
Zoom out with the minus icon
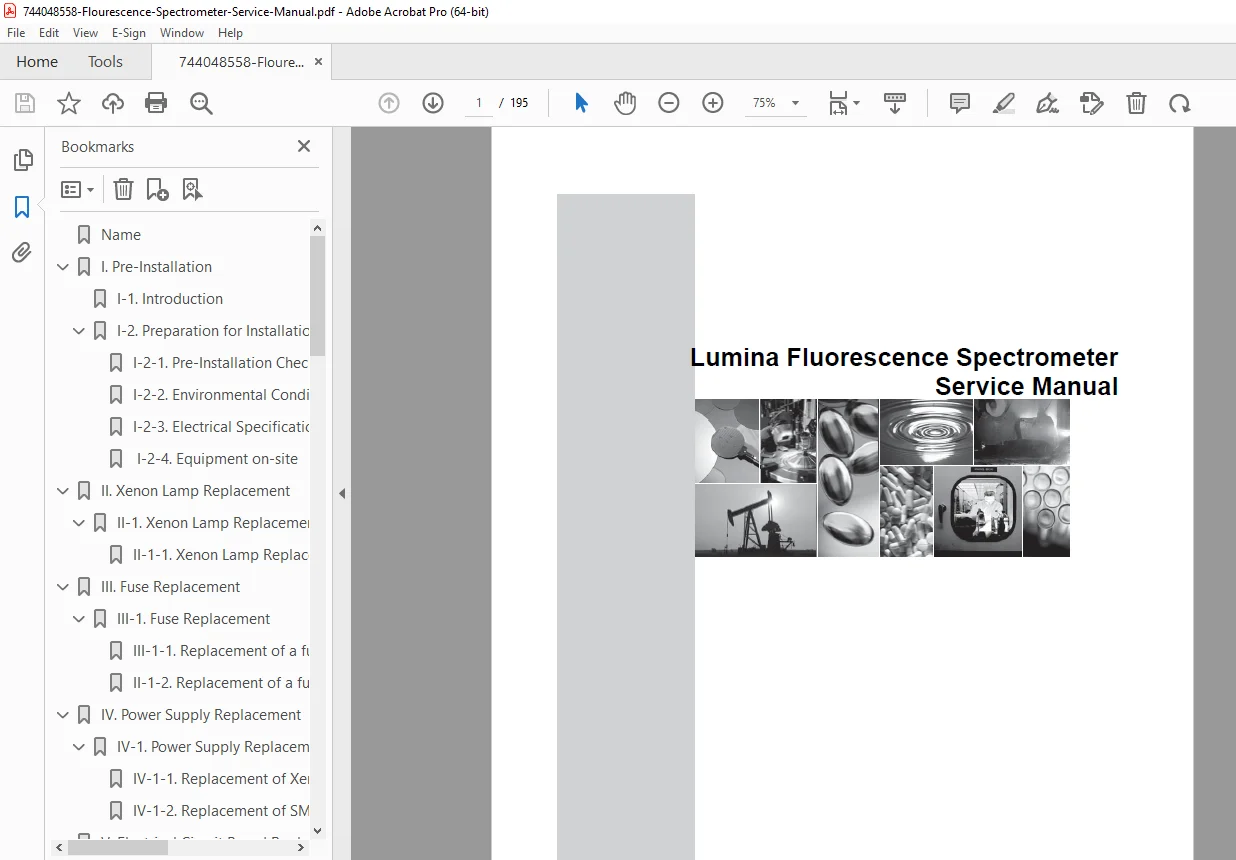click(x=669, y=103)
